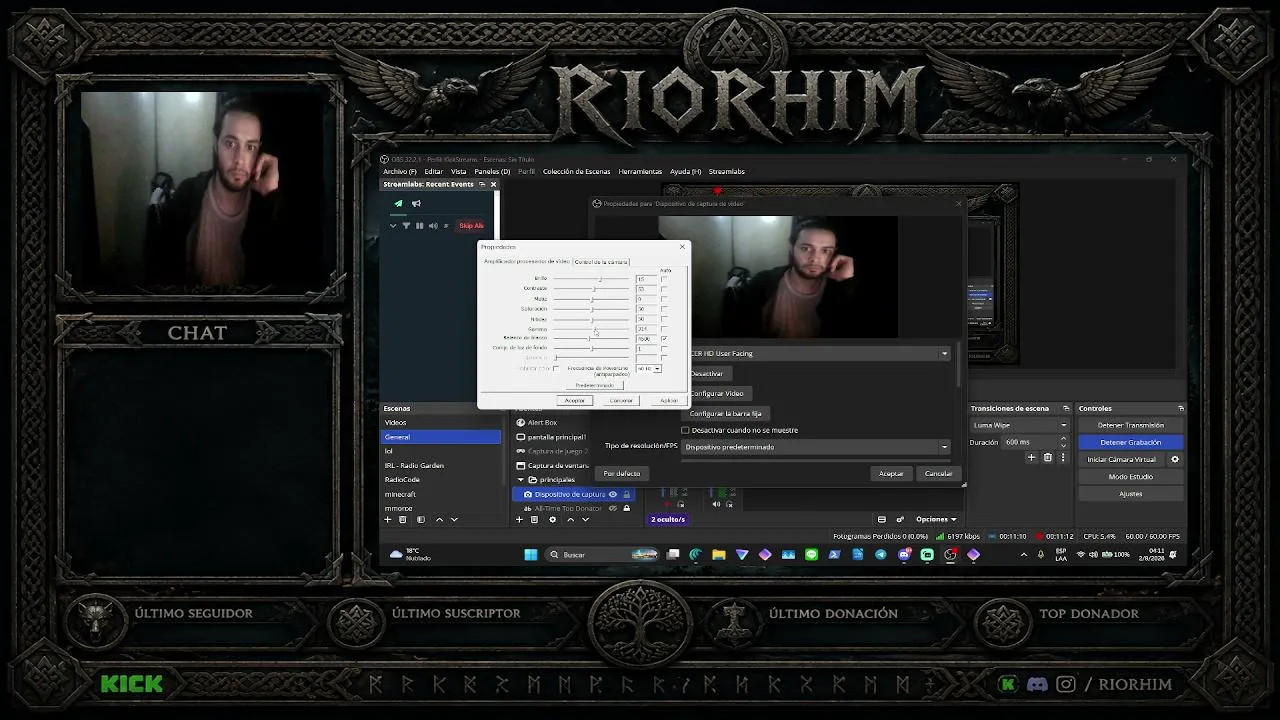
Task: Adjust the transition Duración stepper arrows
Action: click(x=1063, y=442)
